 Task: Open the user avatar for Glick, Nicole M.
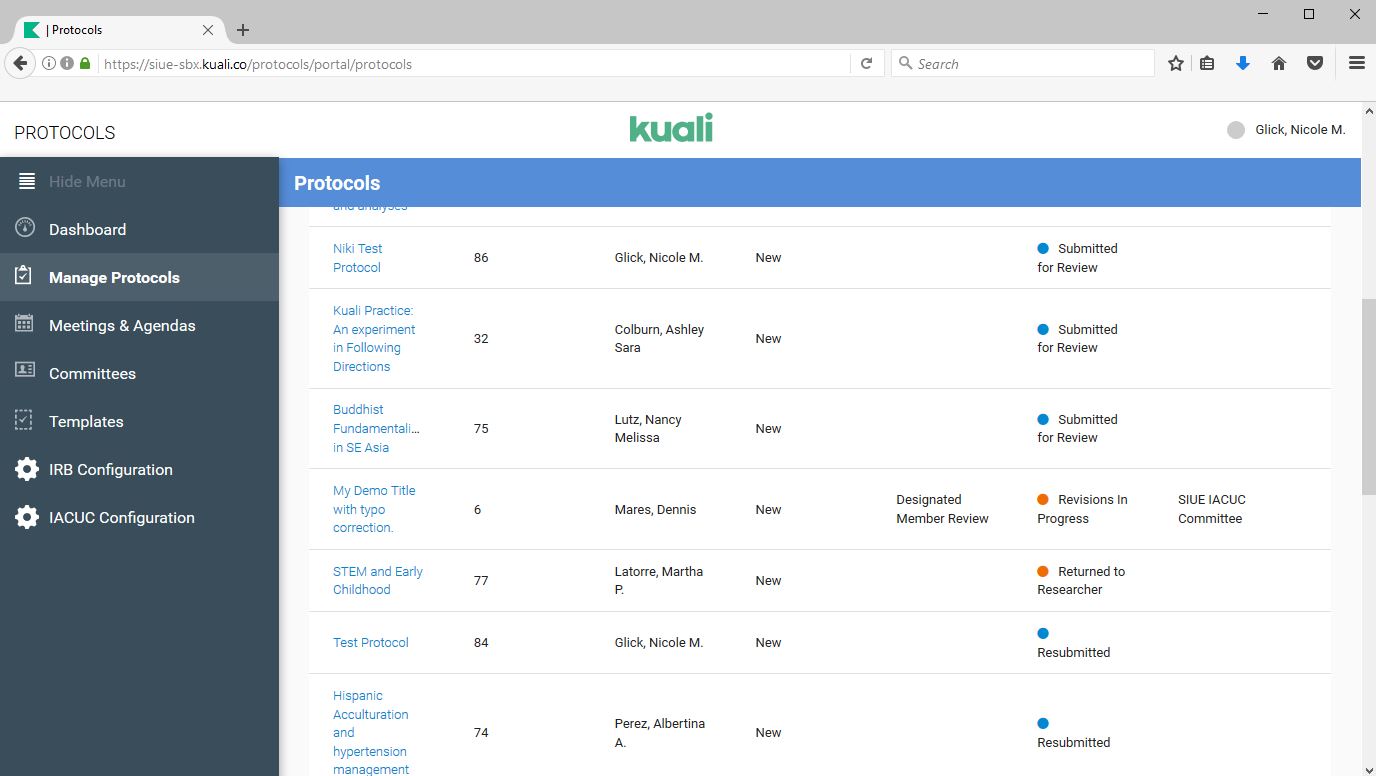click(x=1236, y=130)
